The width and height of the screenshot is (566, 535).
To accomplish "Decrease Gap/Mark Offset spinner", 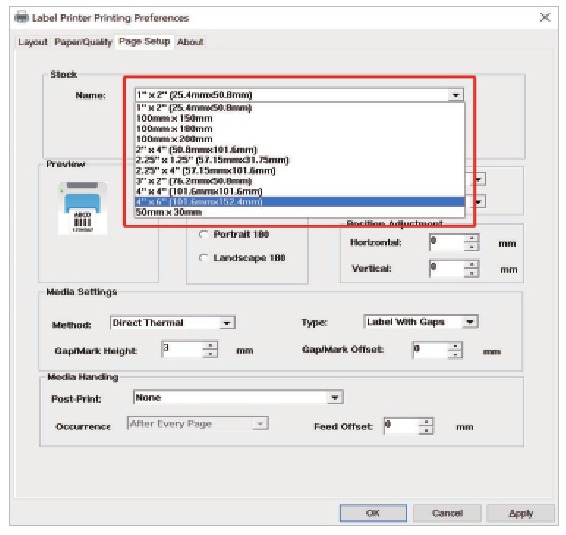I will pyautogui.click(x=455, y=354).
